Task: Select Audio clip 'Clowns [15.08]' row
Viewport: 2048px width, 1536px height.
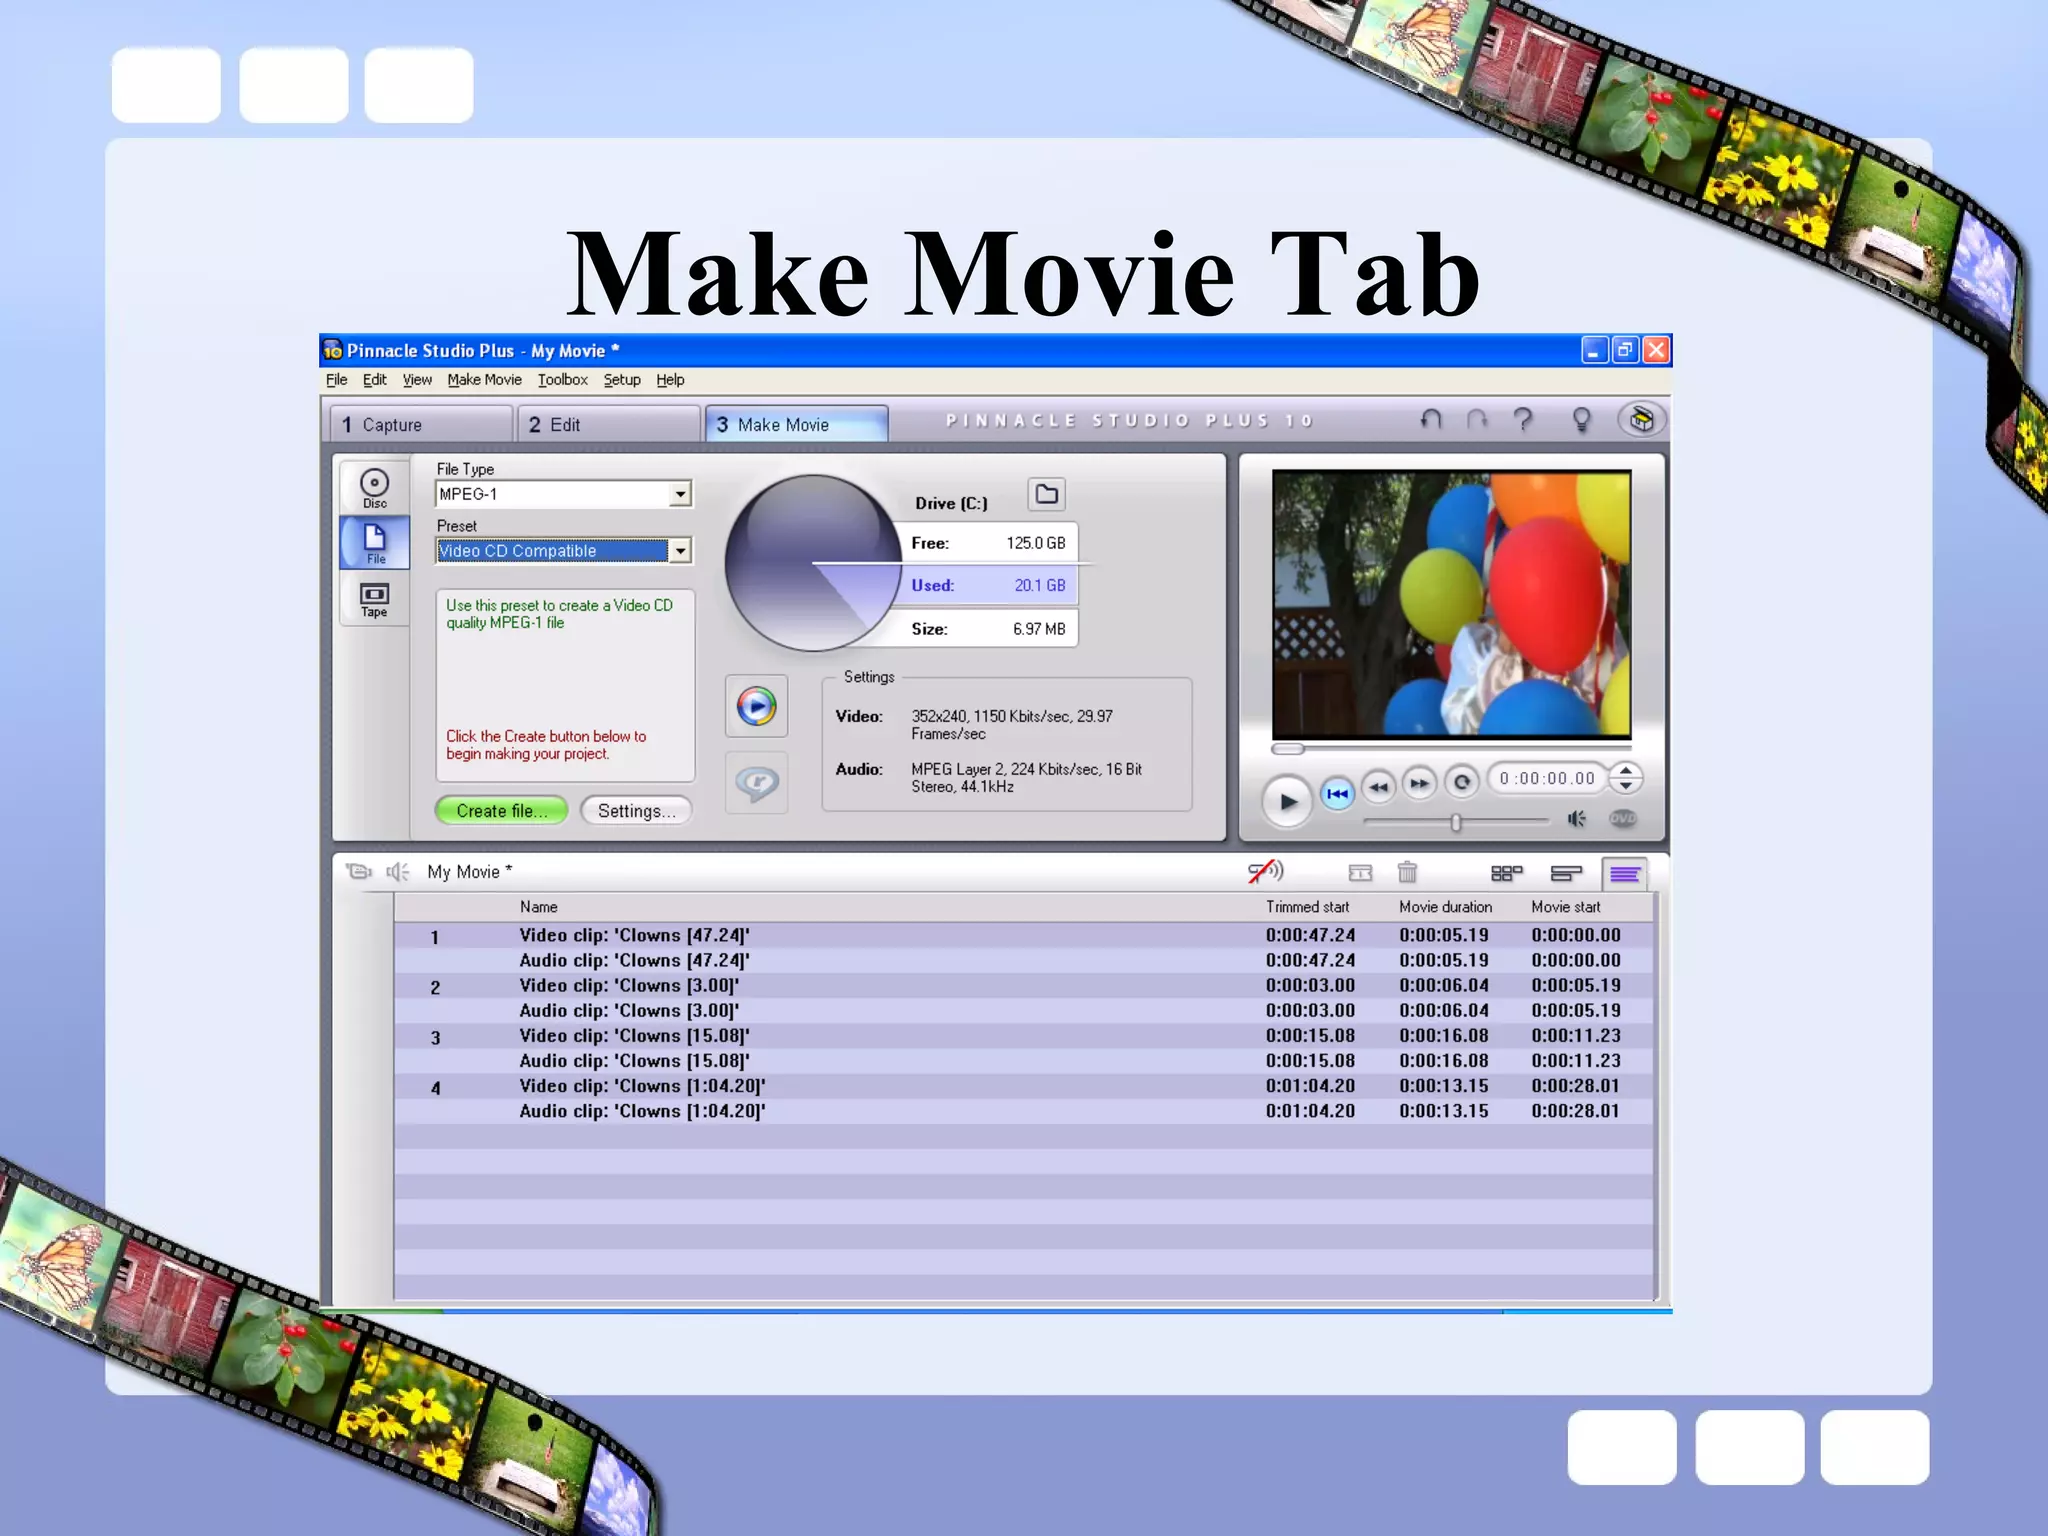Action: [x=1024, y=1061]
